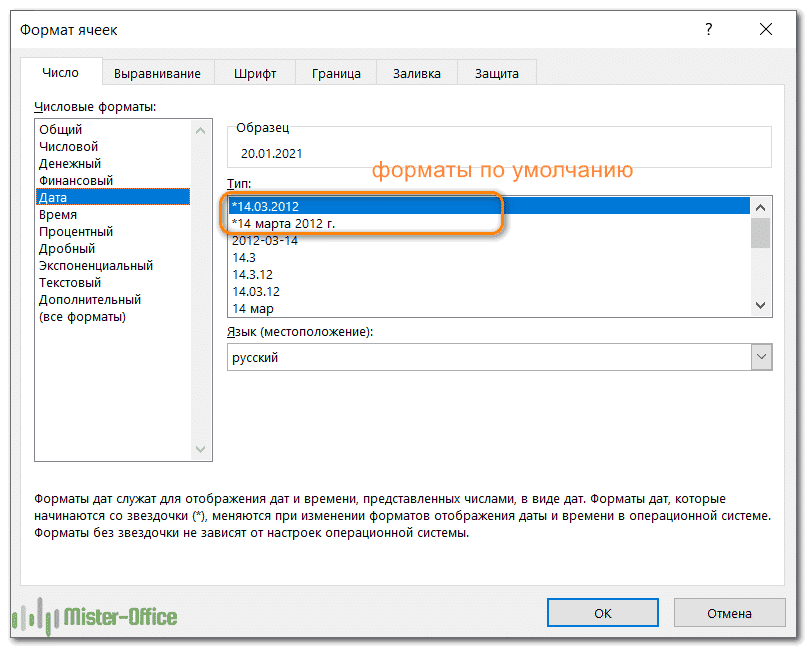Image resolution: width=808 pixels, height=649 pixels.
Task: Choose date type 2012-03-14
Action: pos(265,240)
